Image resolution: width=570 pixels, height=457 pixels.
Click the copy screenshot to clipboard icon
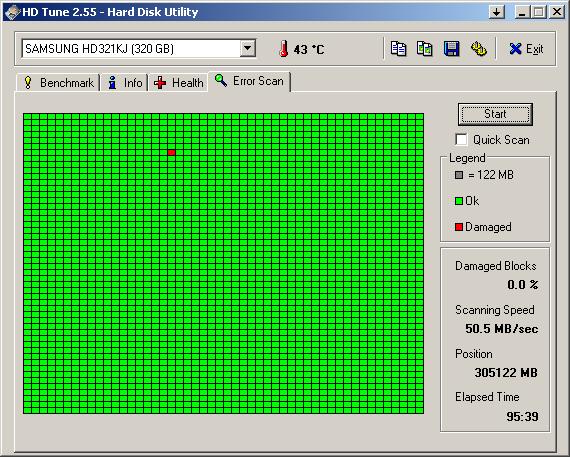click(425, 49)
